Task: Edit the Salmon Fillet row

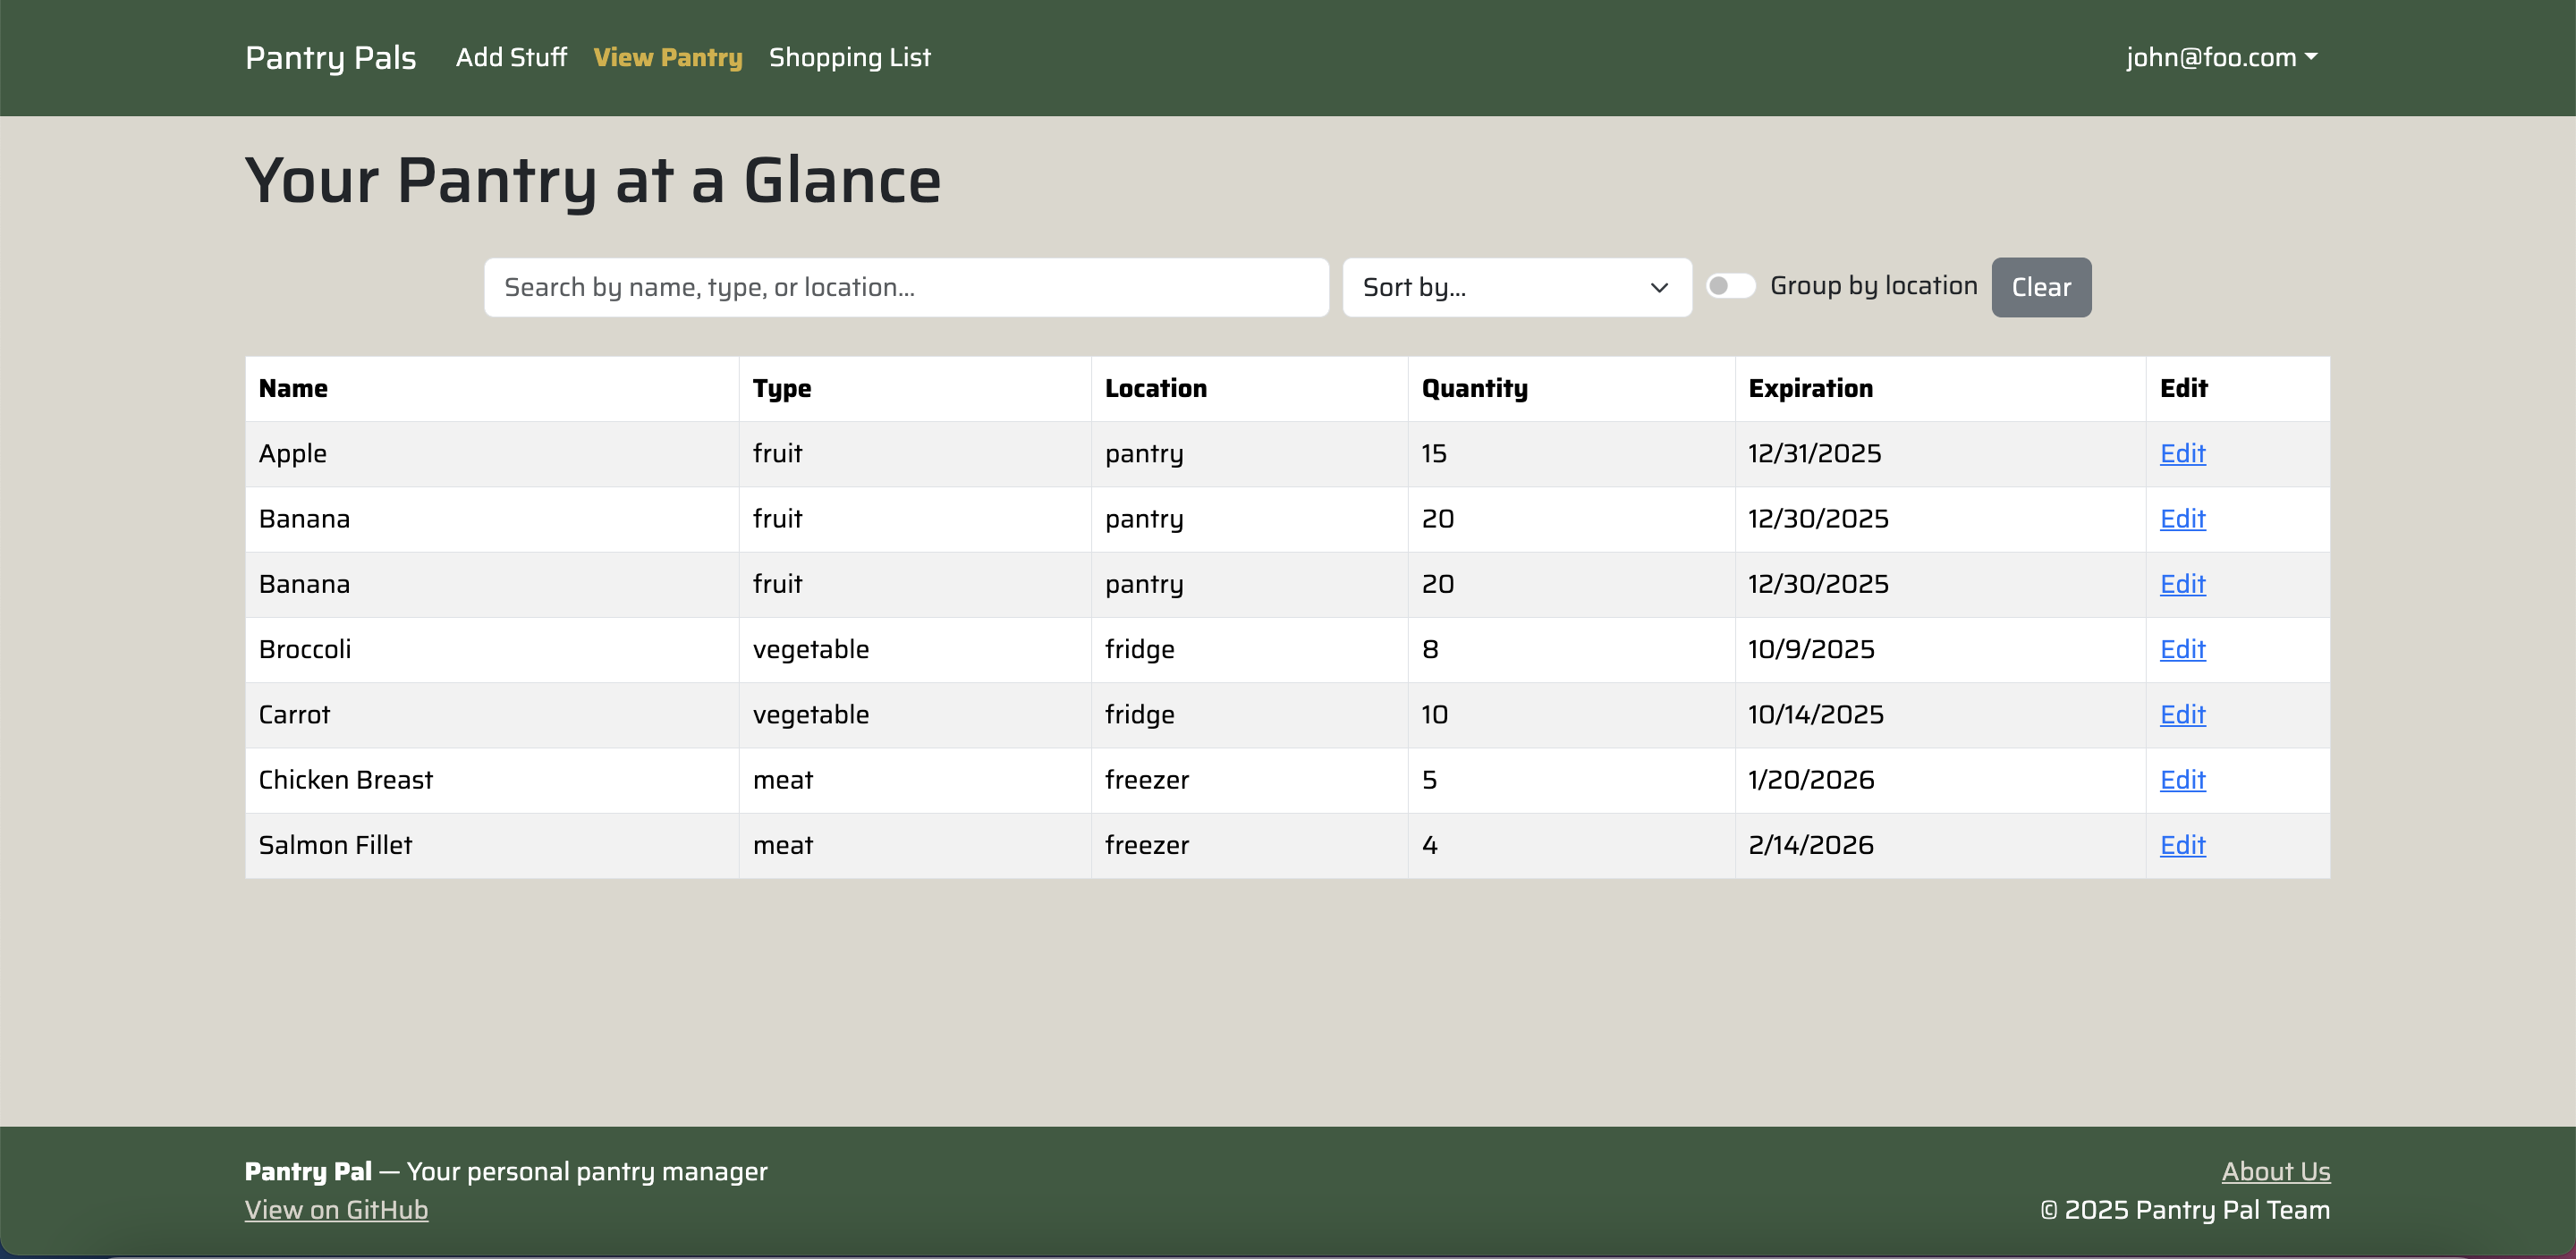Action: [x=2182, y=845]
